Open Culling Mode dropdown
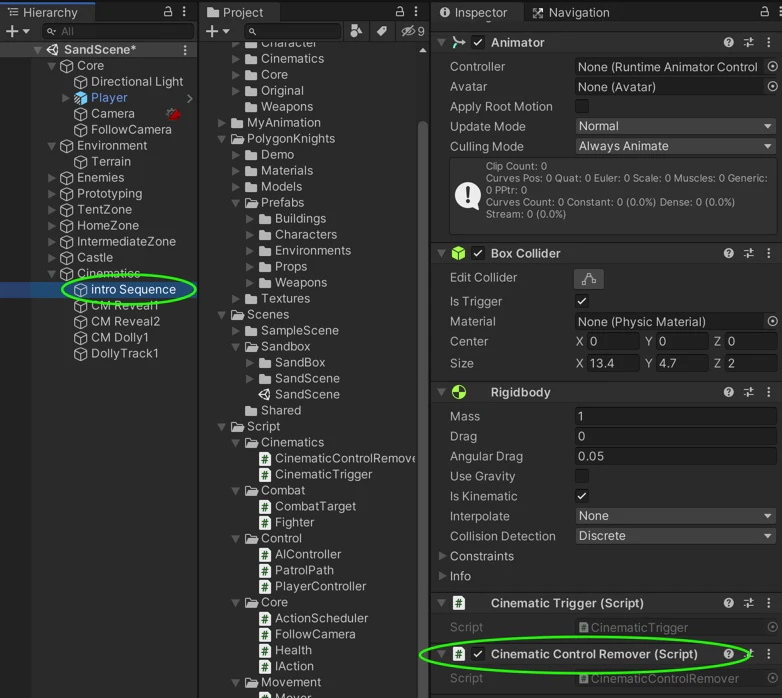Viewport: 782px width, 698px height. pyautogui.click(x=675, y=146)
